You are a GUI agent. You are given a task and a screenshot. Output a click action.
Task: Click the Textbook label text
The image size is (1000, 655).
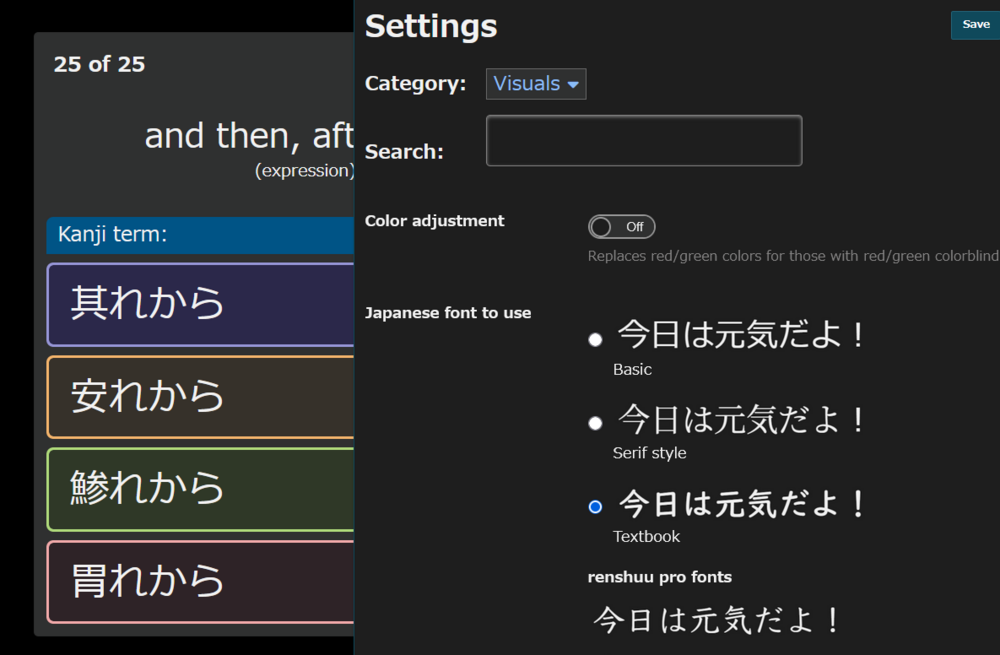[646, 537]
